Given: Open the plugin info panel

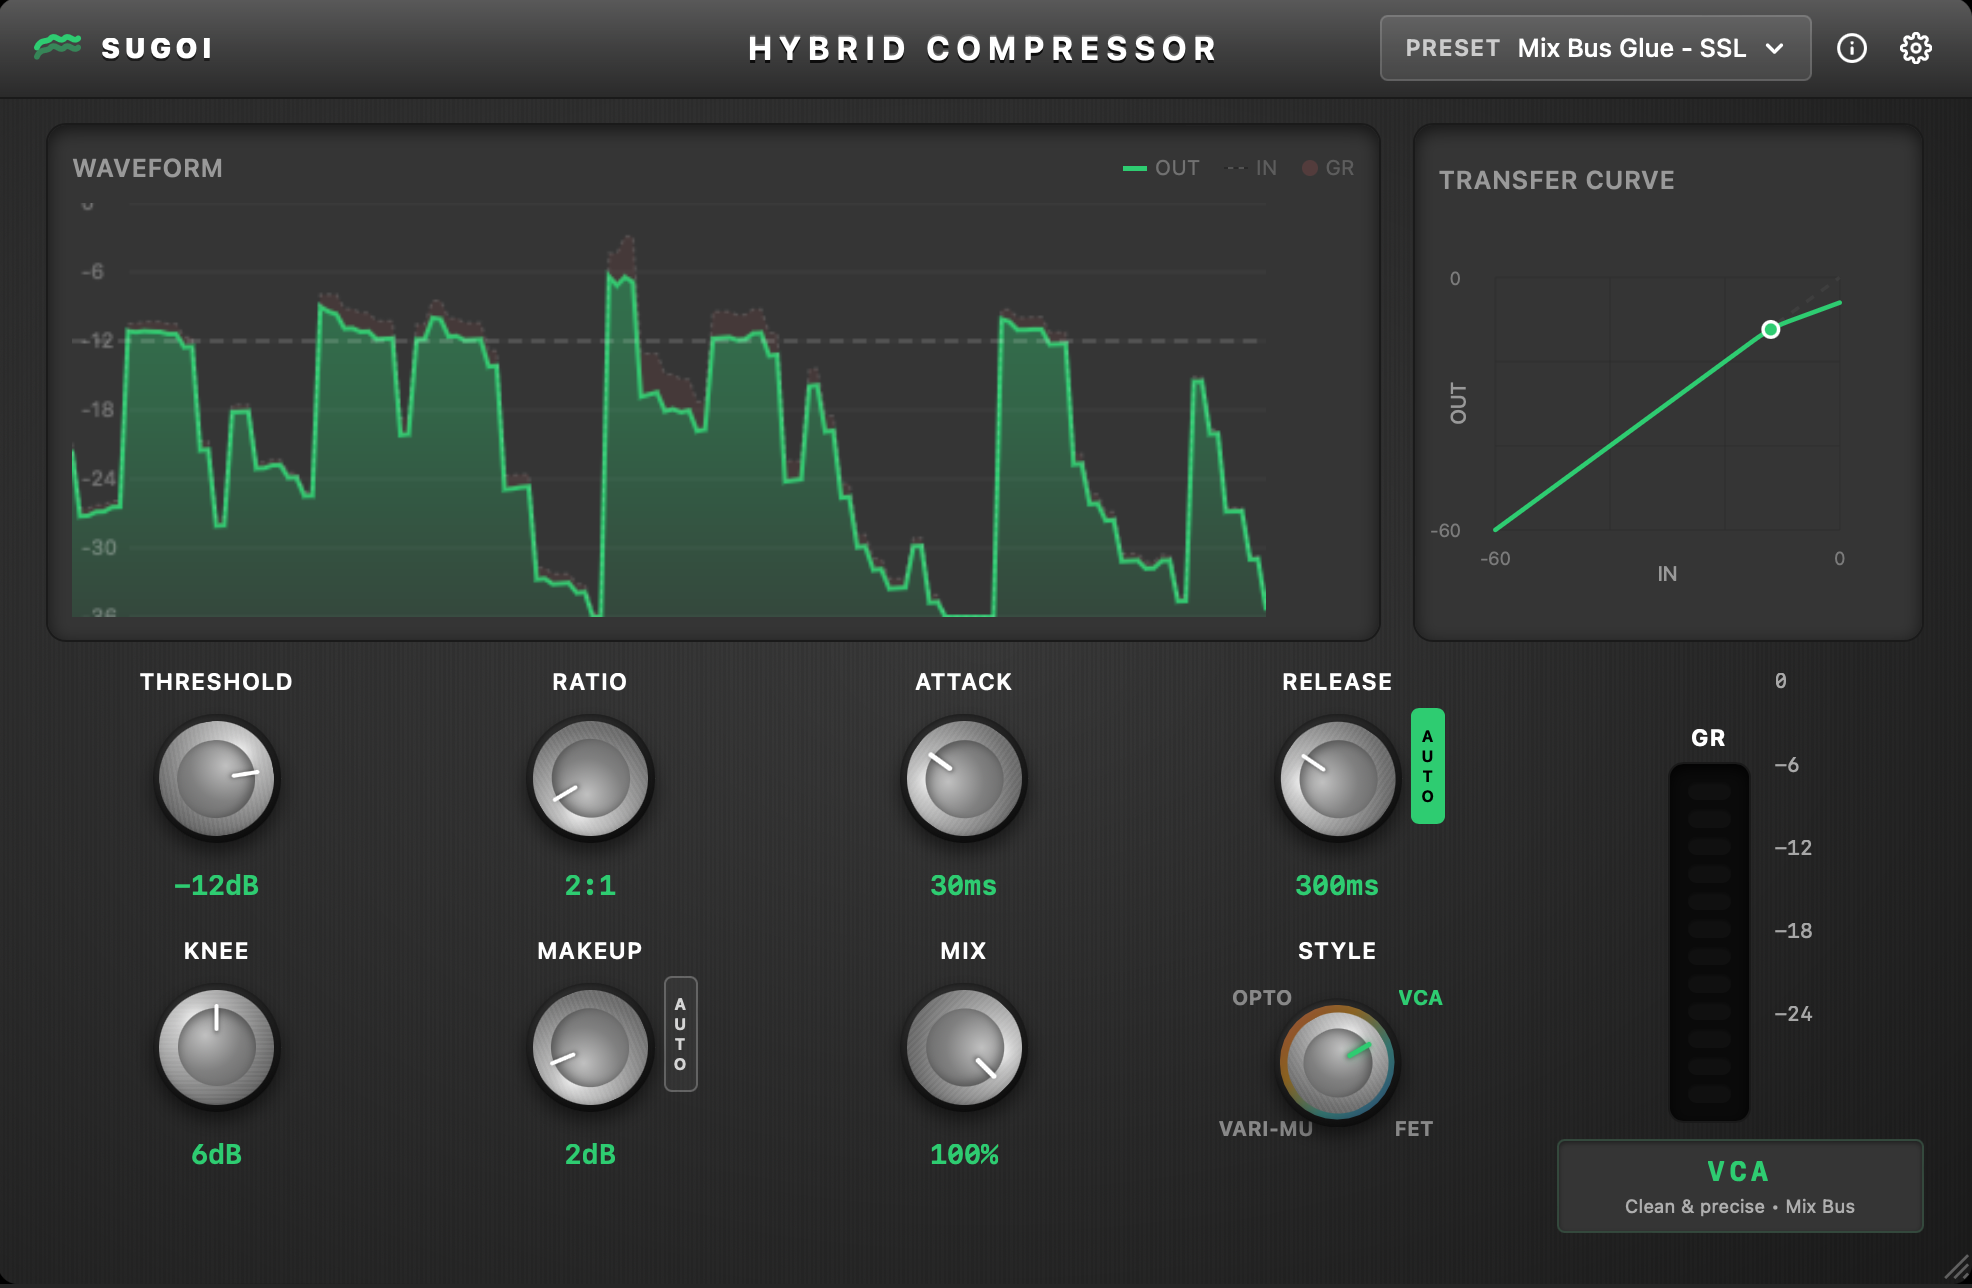Looking at the screenshot, I should (x=1851, y=46).
